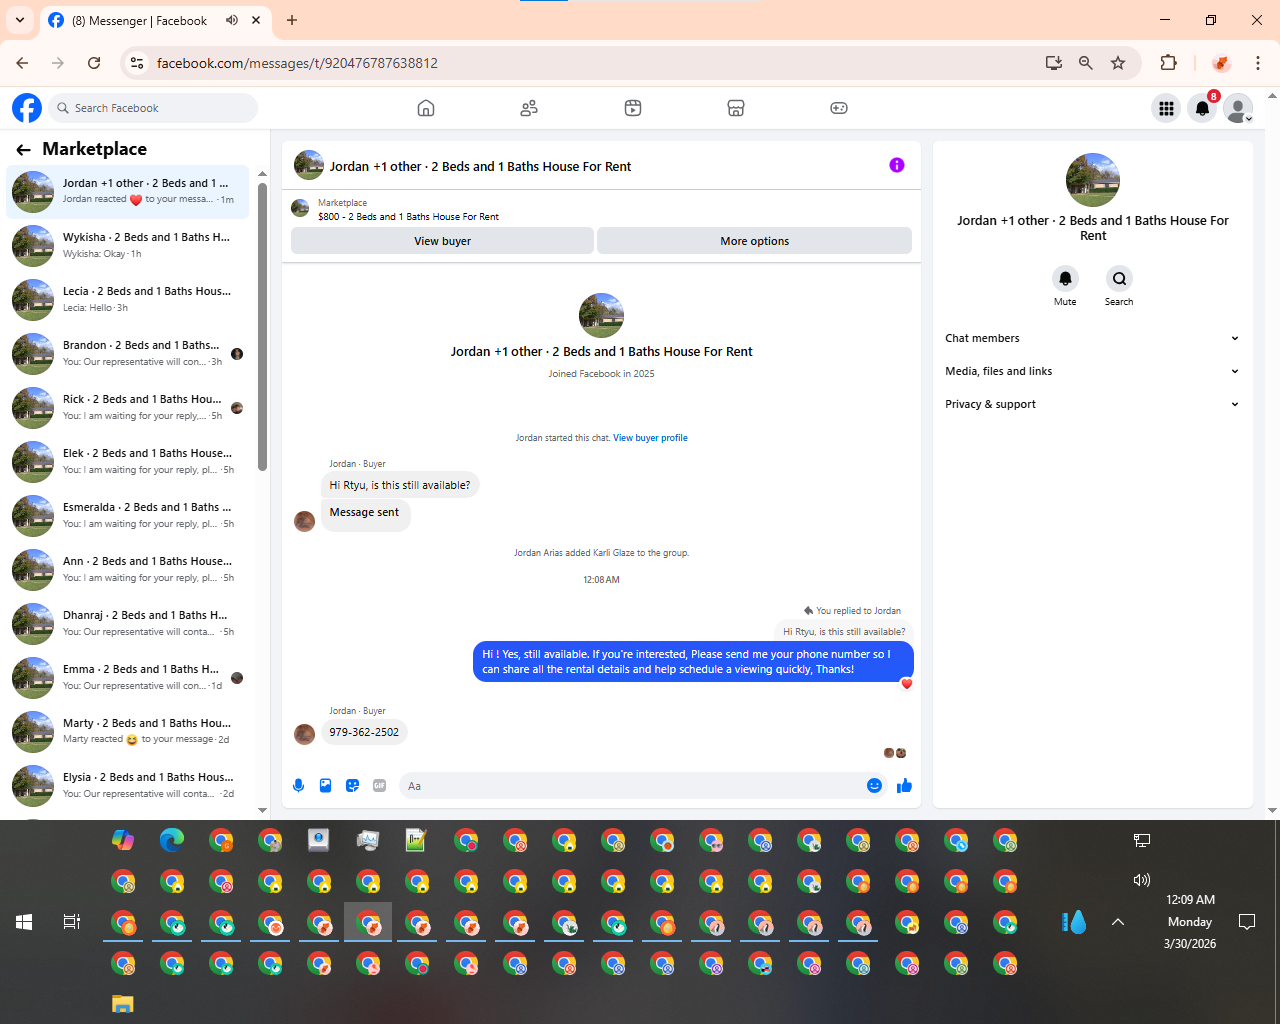Click the 979-362-2502 message bubble
This screenshot has height=1024, width=1280.
(x=364, y=732)
